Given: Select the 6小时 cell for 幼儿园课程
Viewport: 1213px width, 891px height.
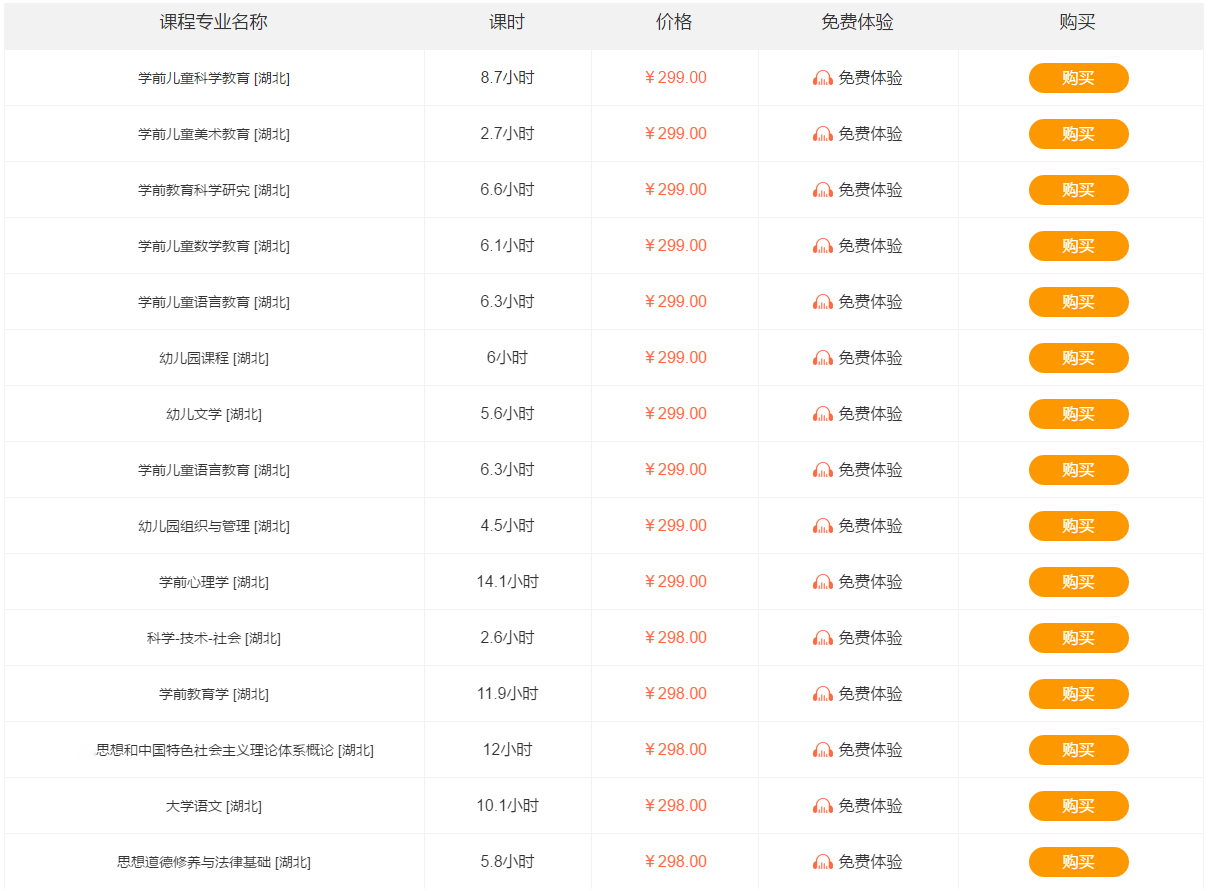Looking at the screenshot, I should tap(507, 358).
